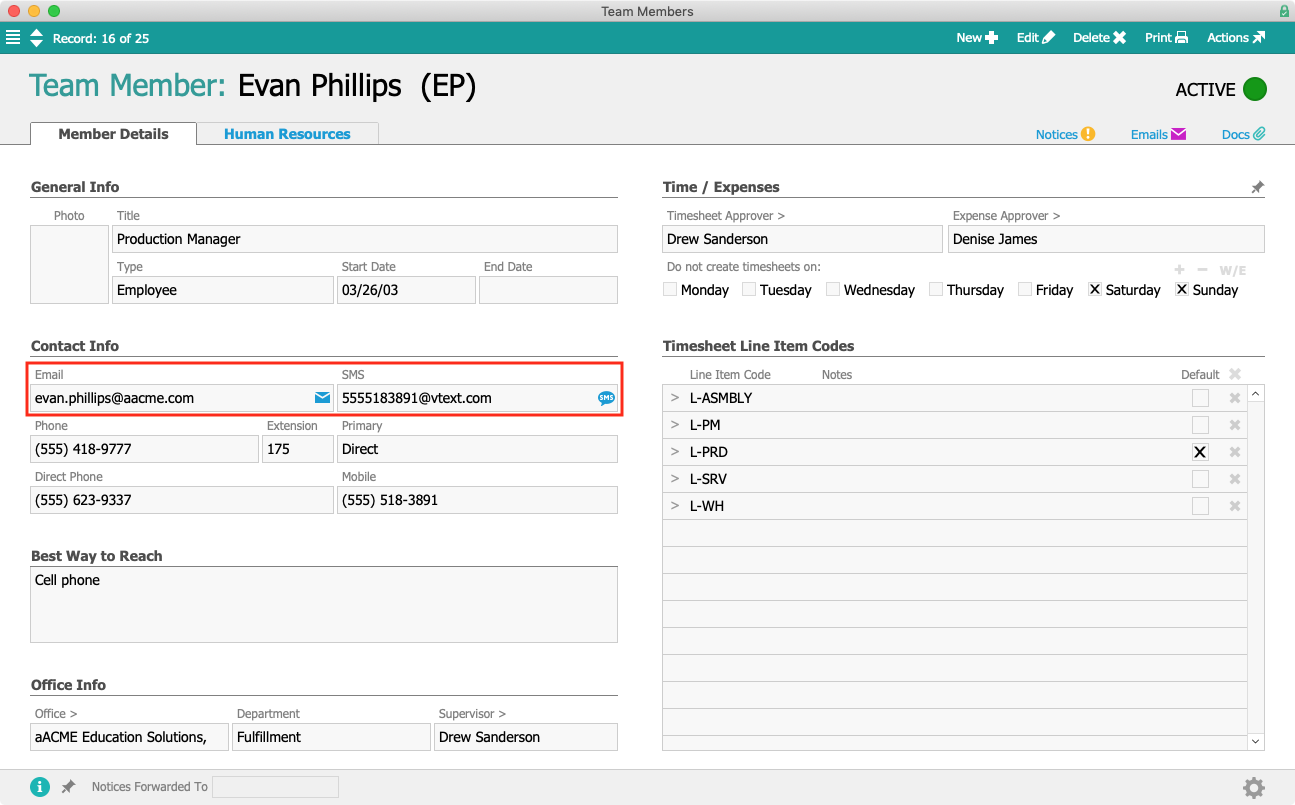Step to the next record arrow

pyautogui.click(x=37, y=44)
